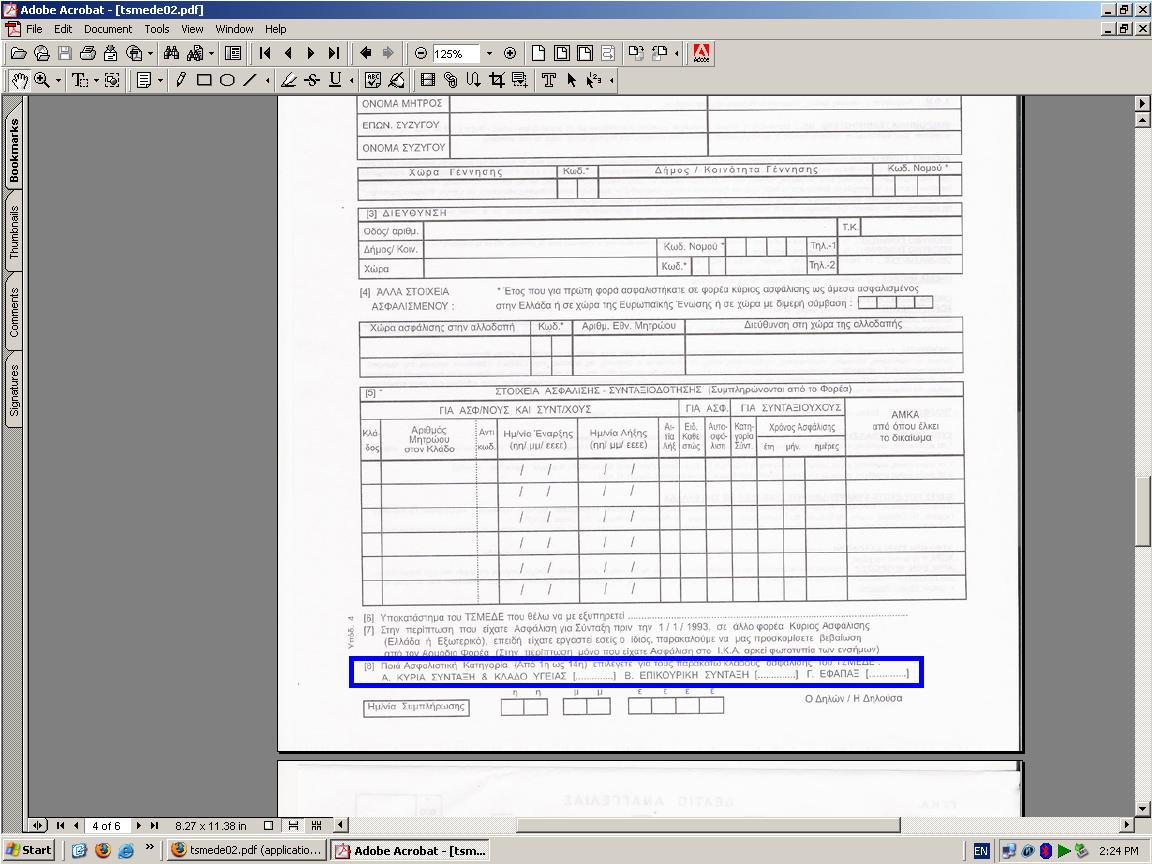Image resolution: width=1152 pixels, height=864 pixels.
Task: Switch to the Thumbnails side tab
Action: pyautogui.click(x=14, y=234)
